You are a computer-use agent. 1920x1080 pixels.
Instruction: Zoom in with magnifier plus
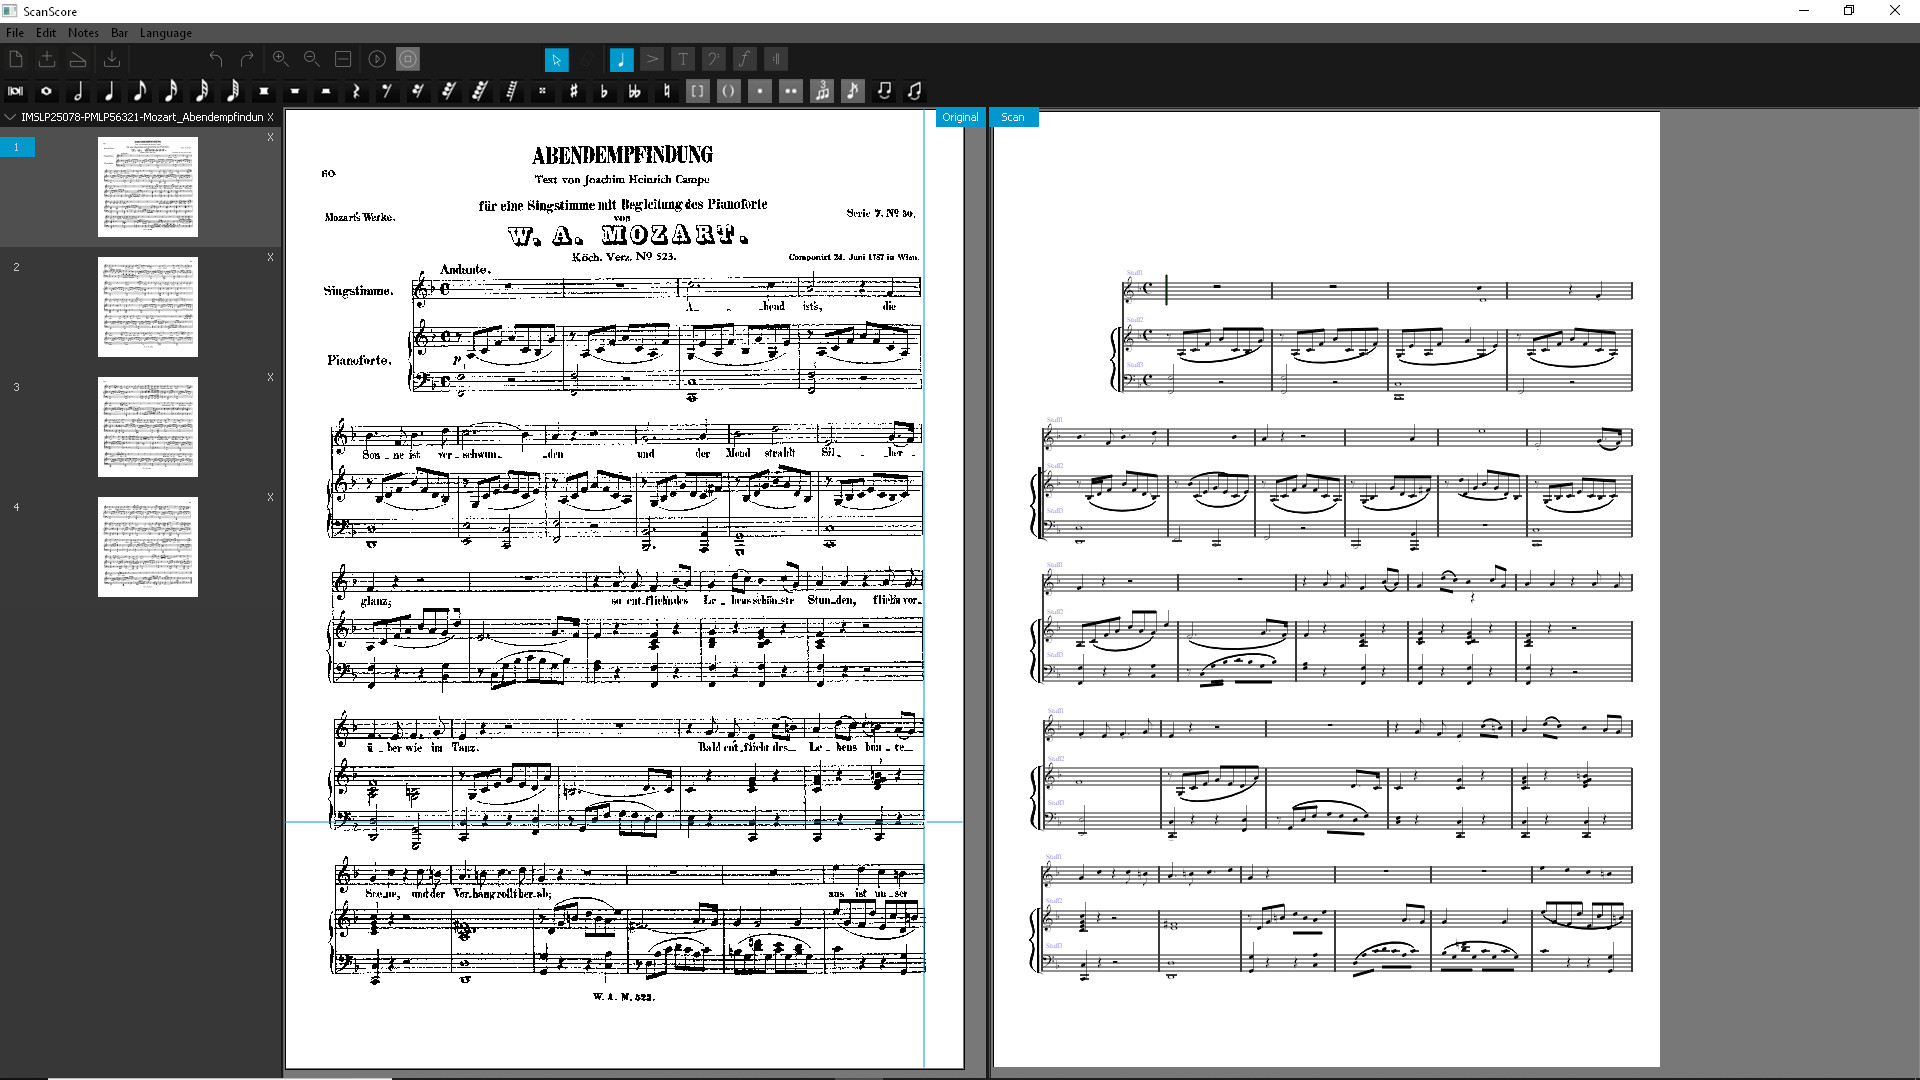point(281,59)
